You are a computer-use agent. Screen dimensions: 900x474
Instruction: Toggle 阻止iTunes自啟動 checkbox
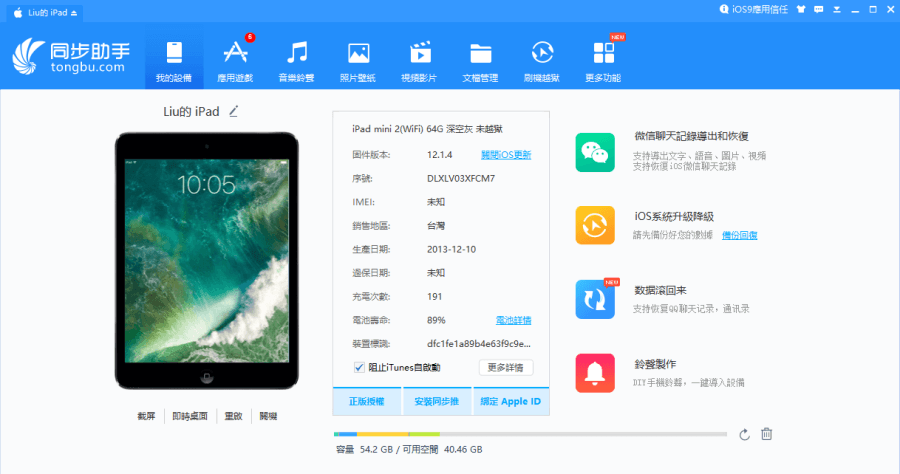(359, 367)
